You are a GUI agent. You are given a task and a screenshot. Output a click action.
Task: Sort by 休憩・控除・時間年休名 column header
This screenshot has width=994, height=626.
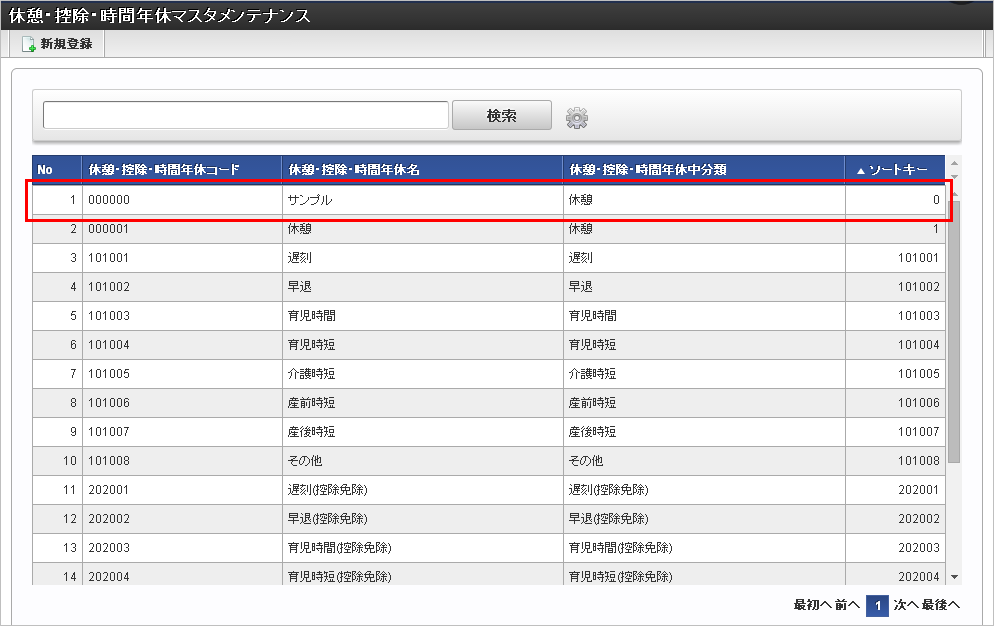422,169
